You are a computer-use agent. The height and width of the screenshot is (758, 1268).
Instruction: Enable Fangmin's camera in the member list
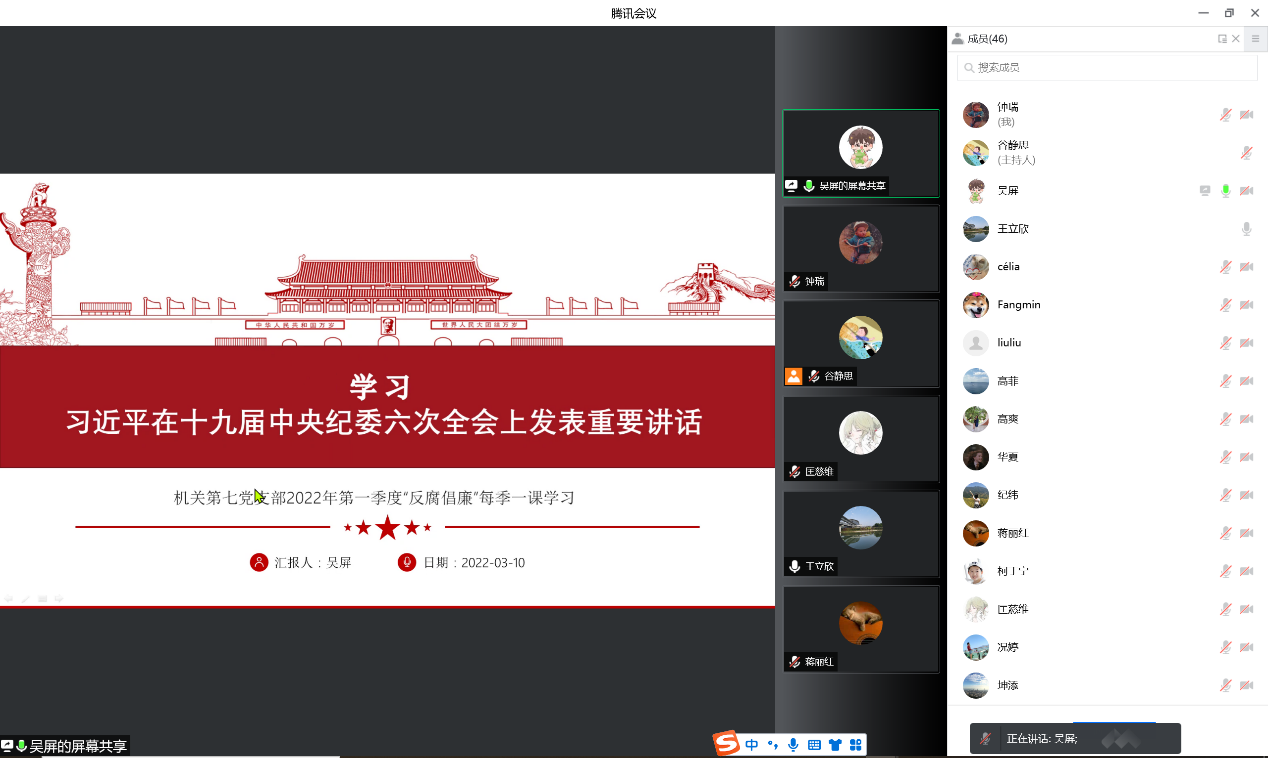tap(1245, 304)
